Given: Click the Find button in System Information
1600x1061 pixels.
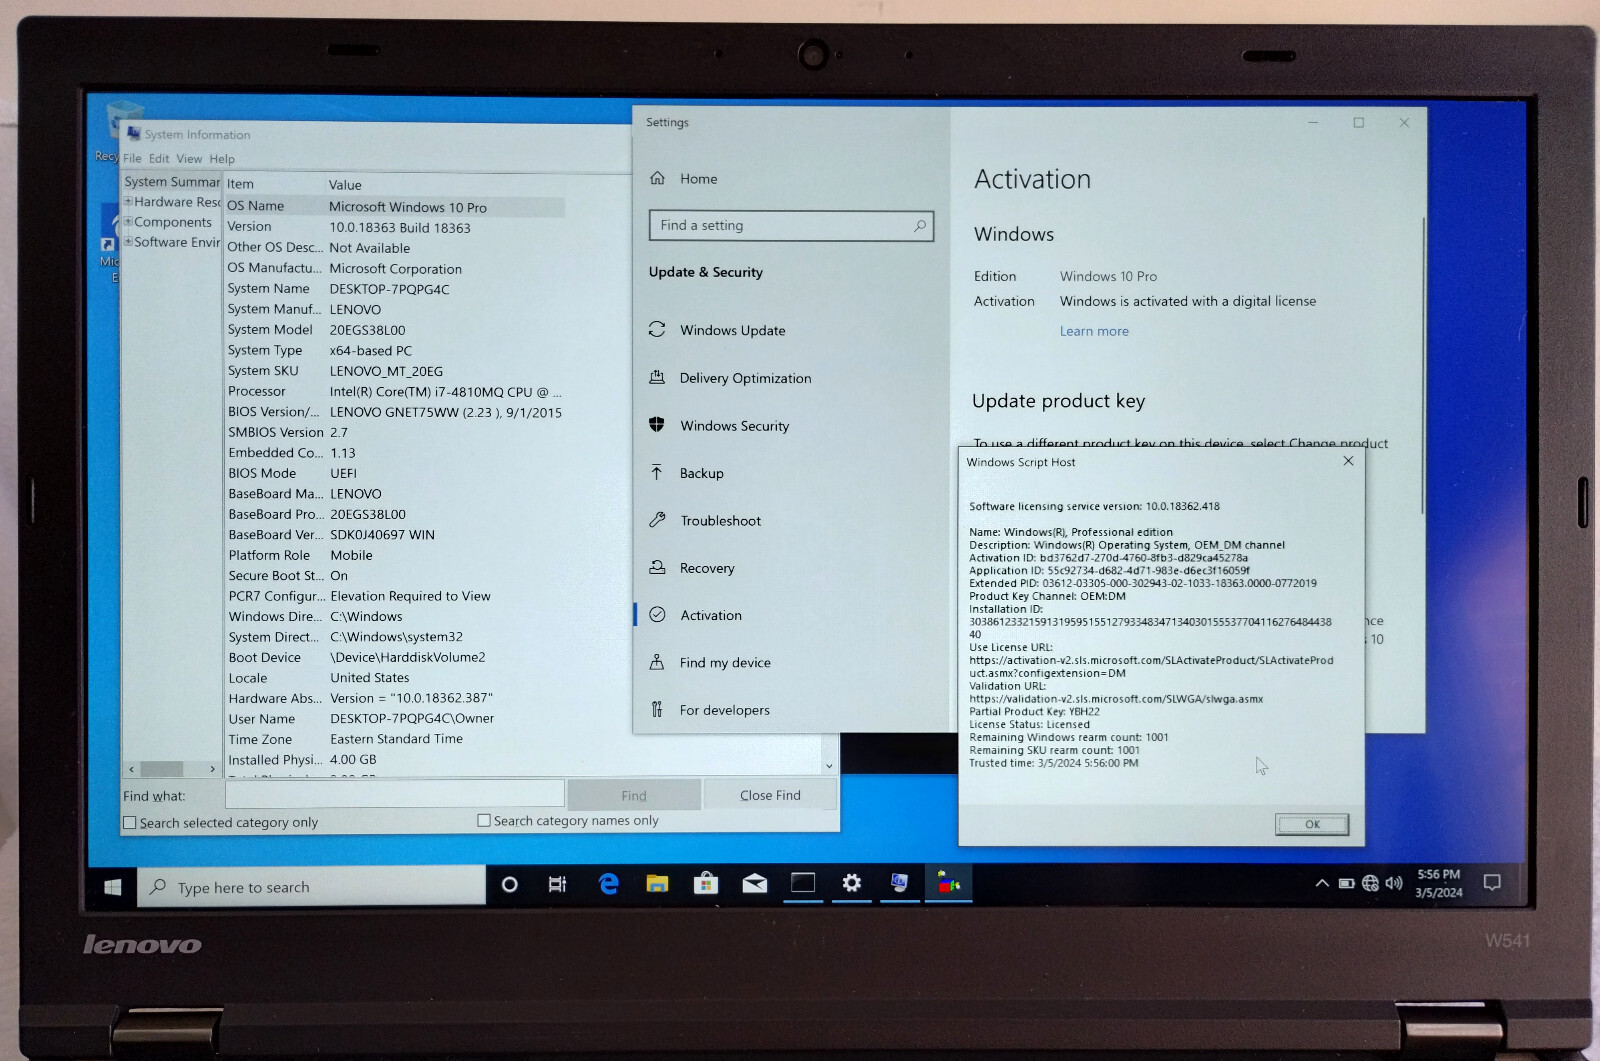Looking at the screenshot, I should [x=634, y=796].
